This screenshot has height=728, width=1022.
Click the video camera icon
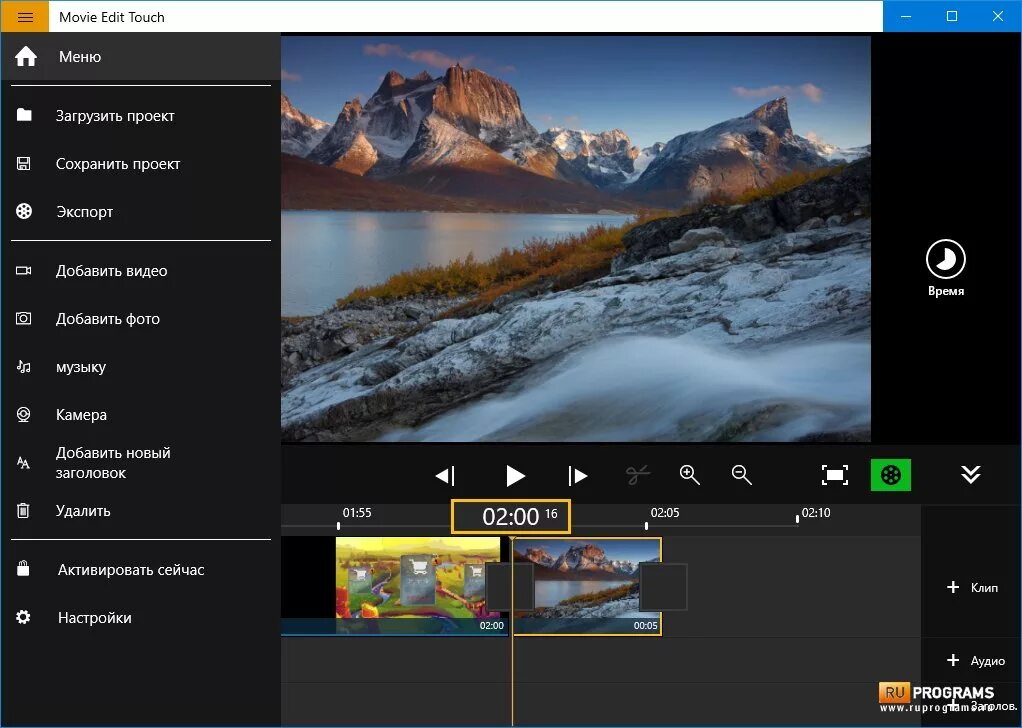(23, 270)
